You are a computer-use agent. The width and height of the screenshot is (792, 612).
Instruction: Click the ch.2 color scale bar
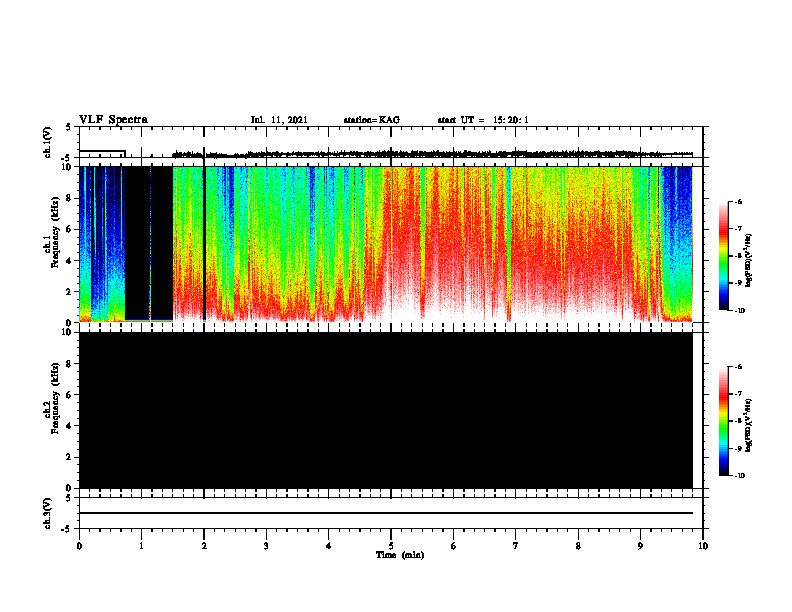pos(724,421)
